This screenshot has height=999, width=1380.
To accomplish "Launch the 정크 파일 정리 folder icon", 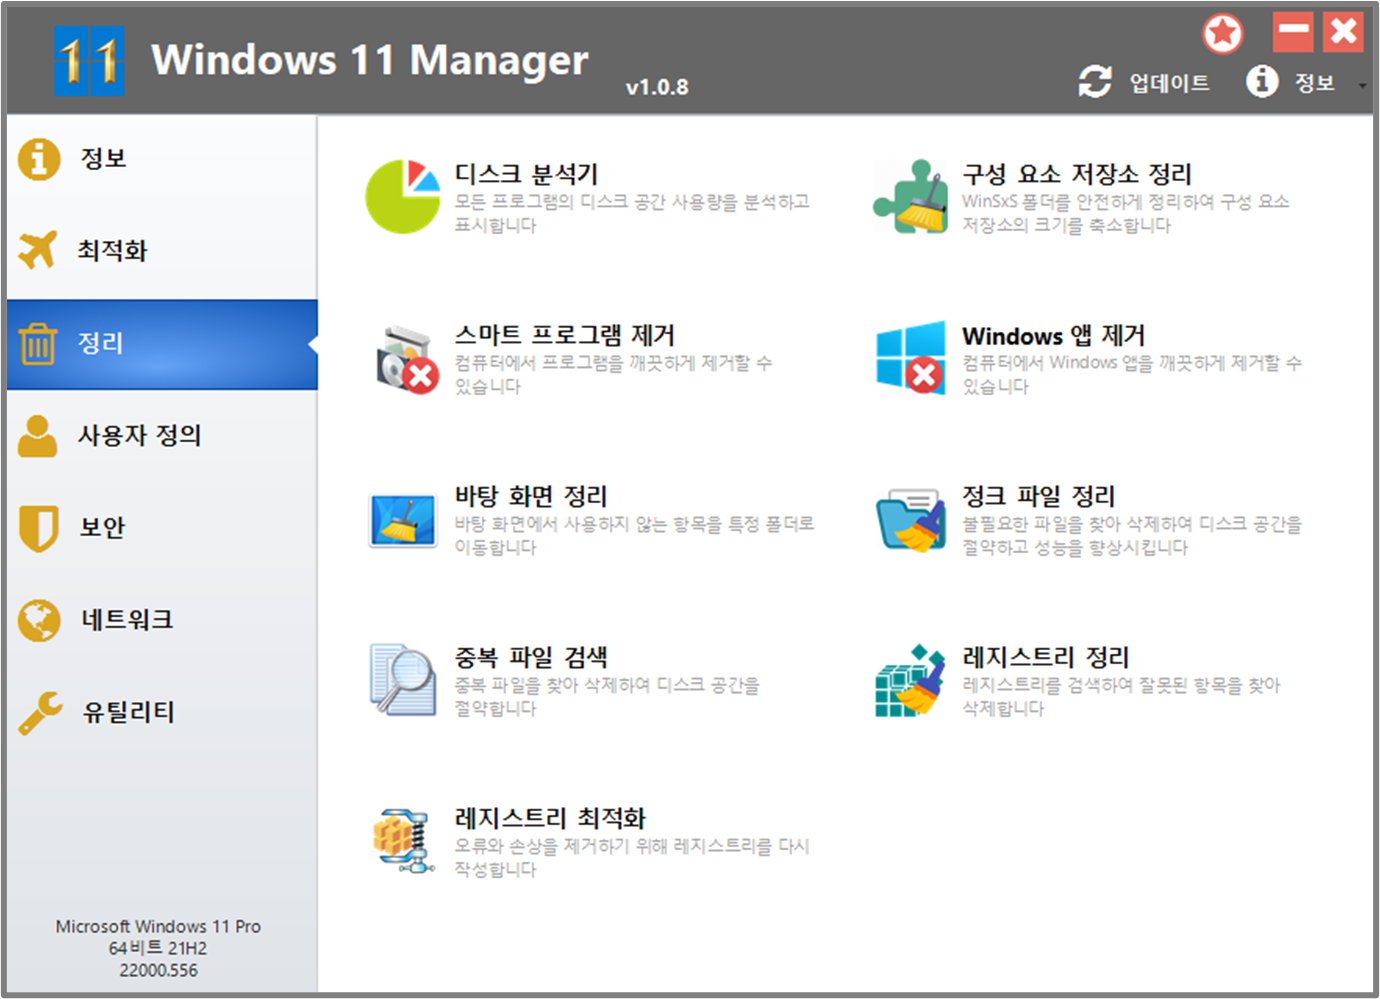I will (x=910, y=520).
